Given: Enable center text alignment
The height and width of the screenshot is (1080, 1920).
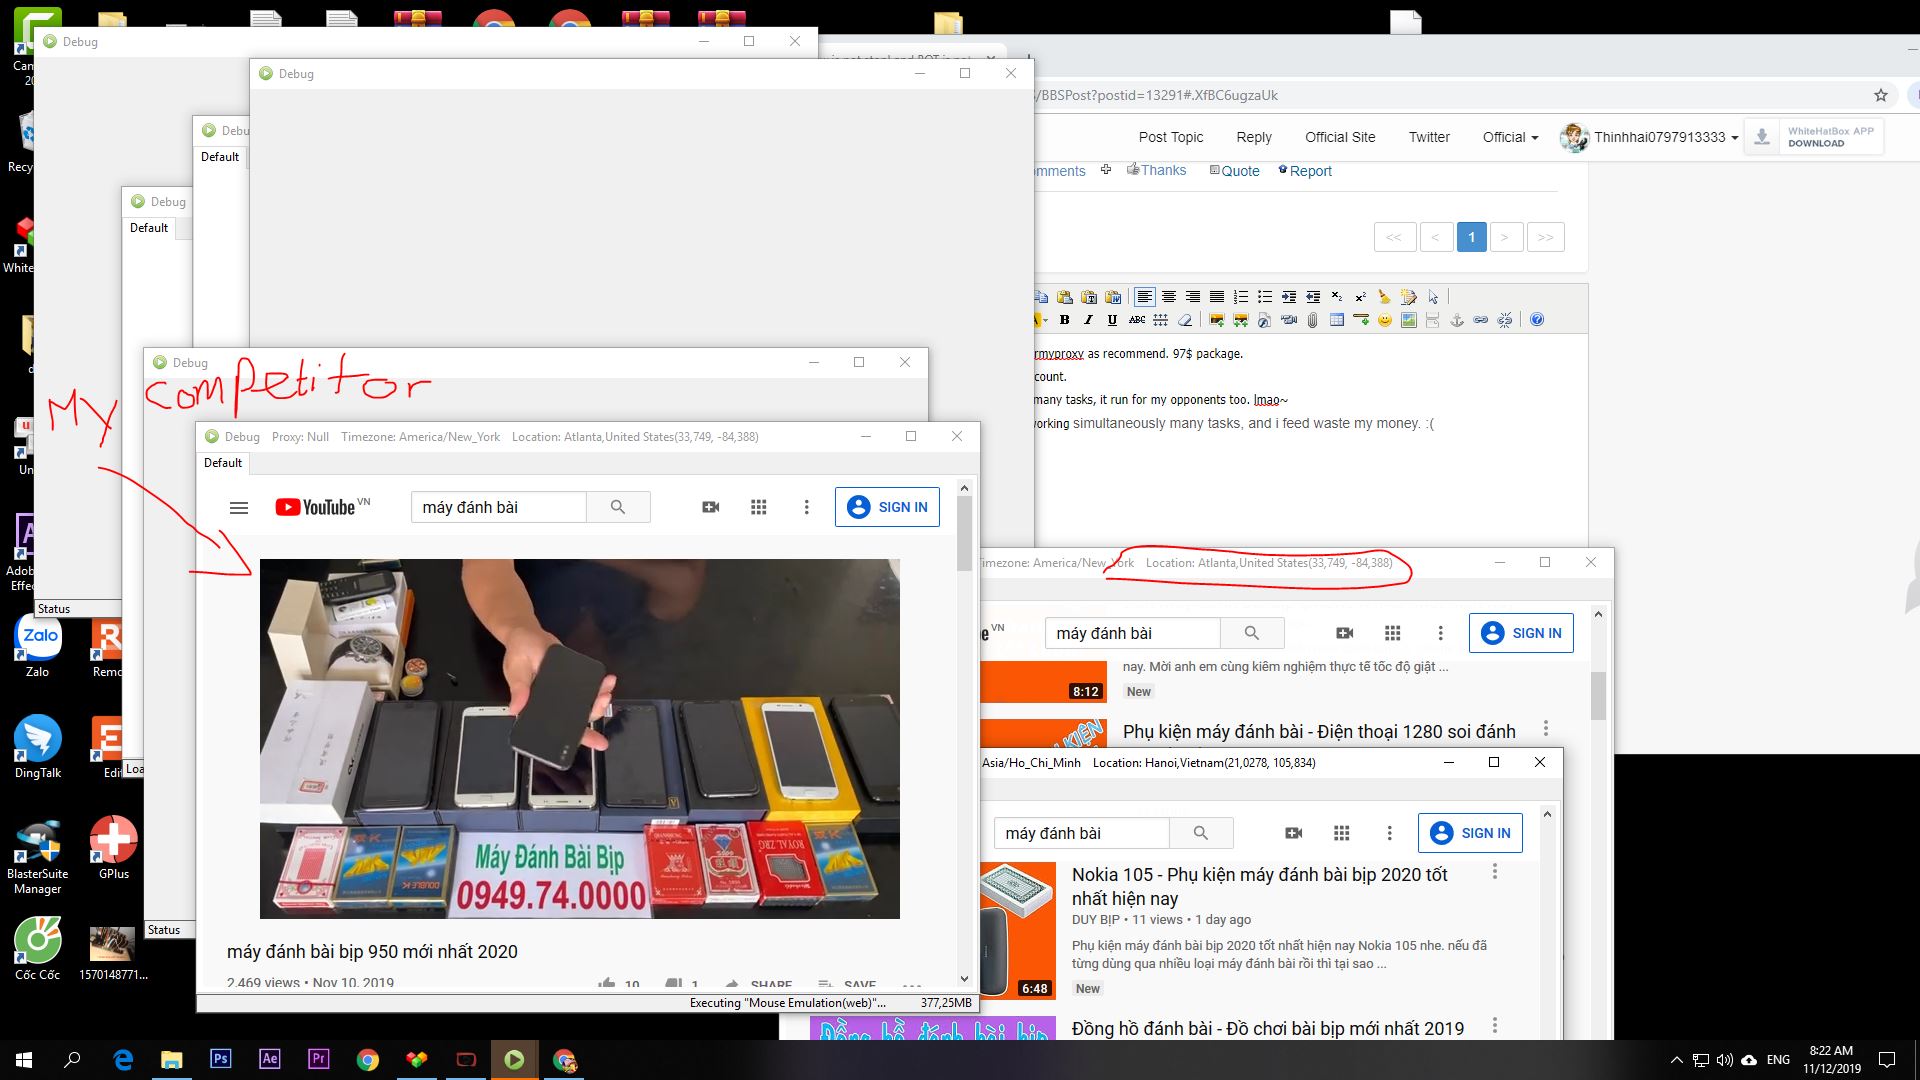Looking at the screenshot, I should tap(1168, 297).
